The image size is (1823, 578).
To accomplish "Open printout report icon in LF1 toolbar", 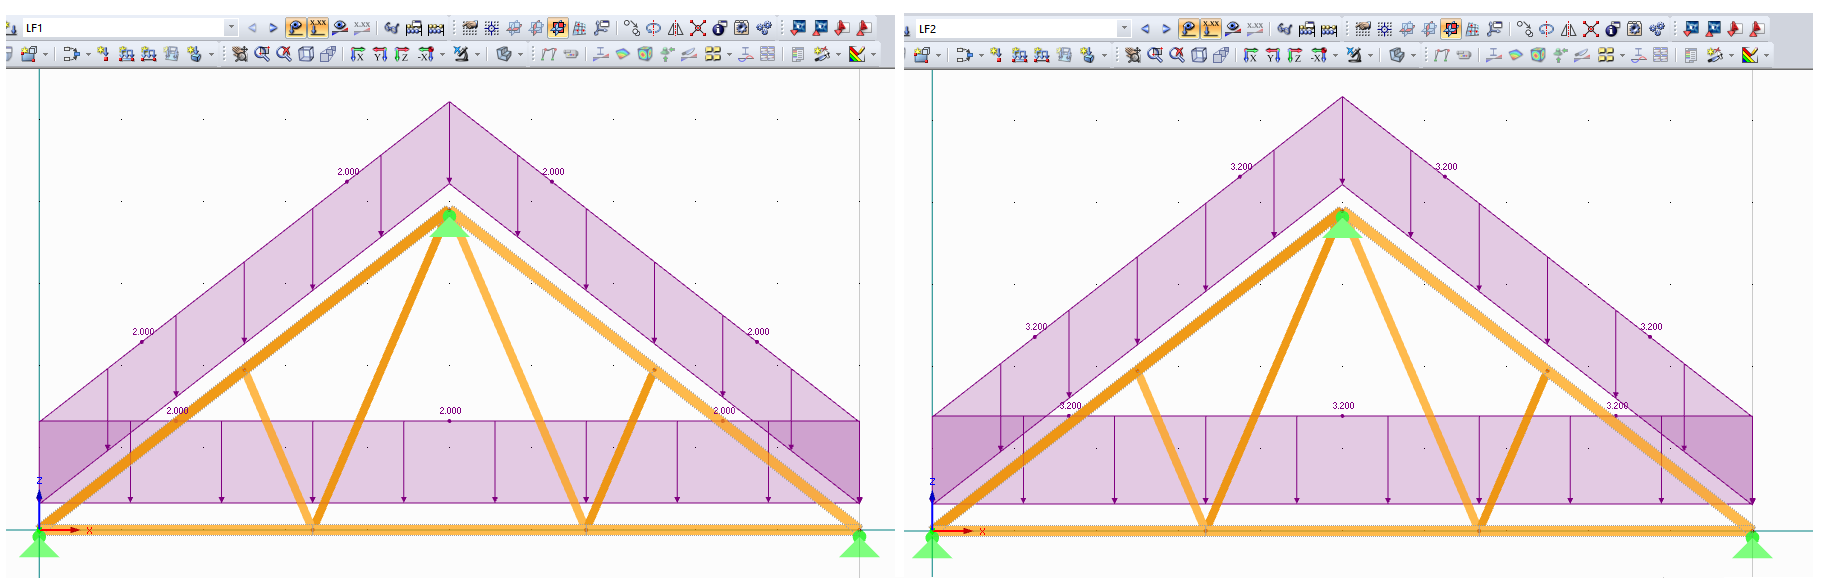I will point(797,54).
